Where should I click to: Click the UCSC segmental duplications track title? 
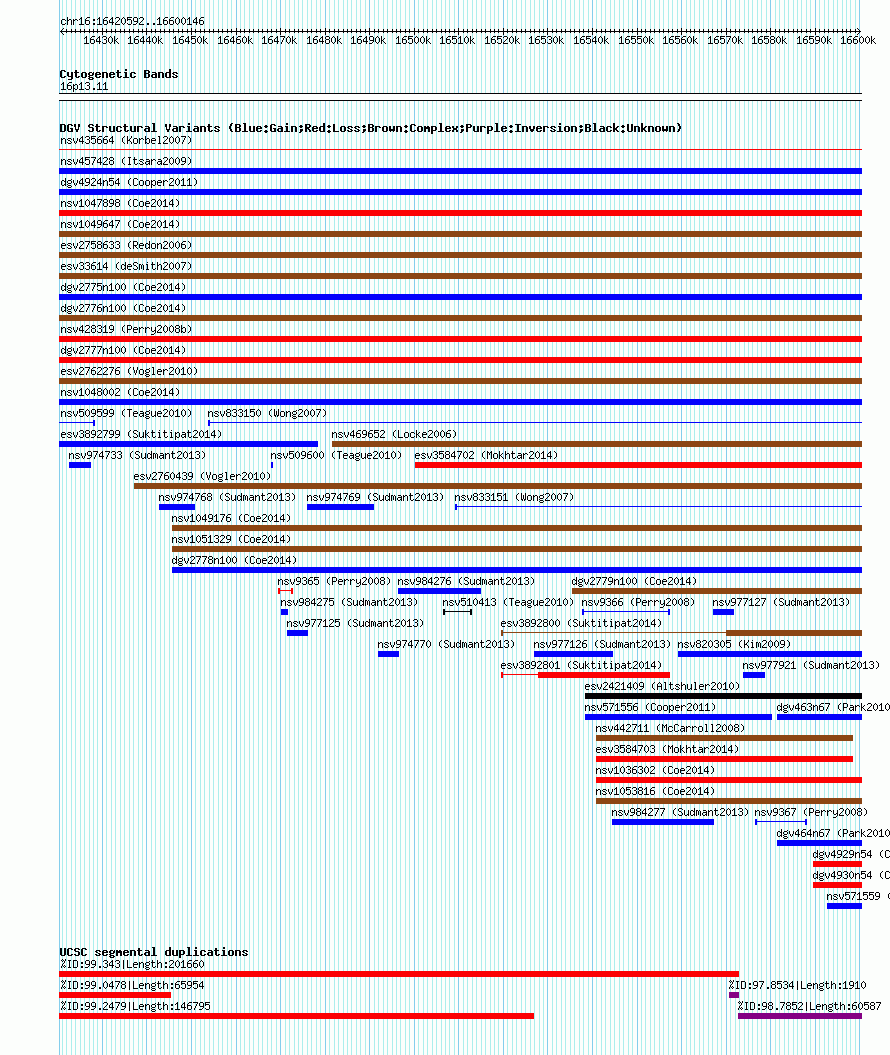[x=154, y=952]
